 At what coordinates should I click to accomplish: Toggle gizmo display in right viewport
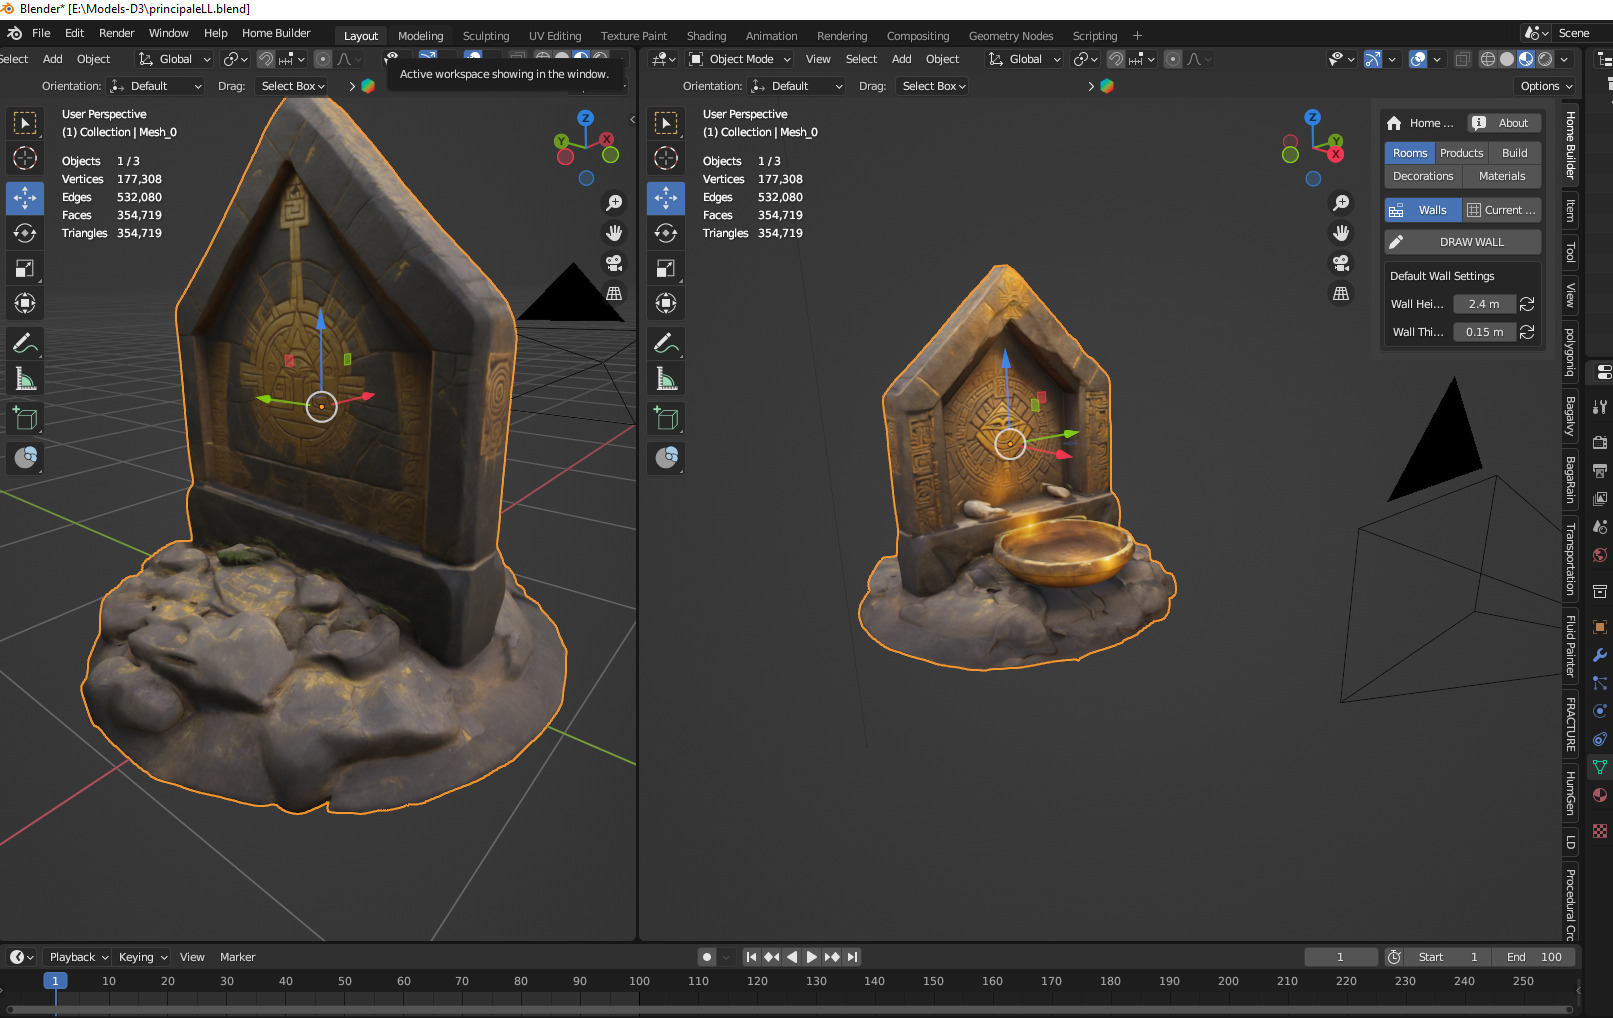(x=1373, y=59)
